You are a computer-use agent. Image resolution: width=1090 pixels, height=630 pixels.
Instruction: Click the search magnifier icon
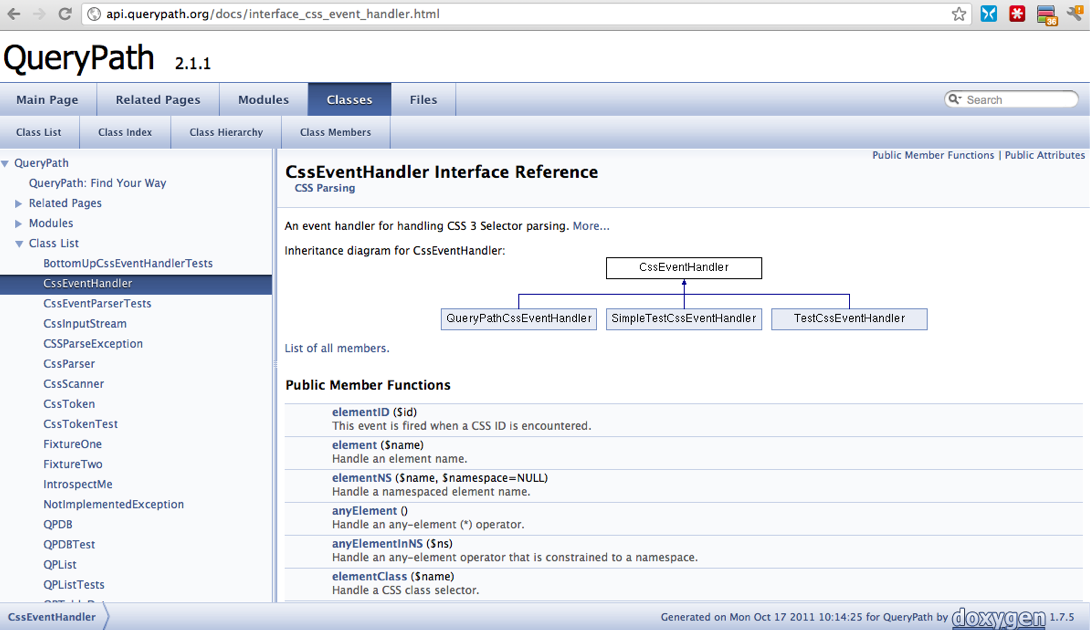(955, 100)
